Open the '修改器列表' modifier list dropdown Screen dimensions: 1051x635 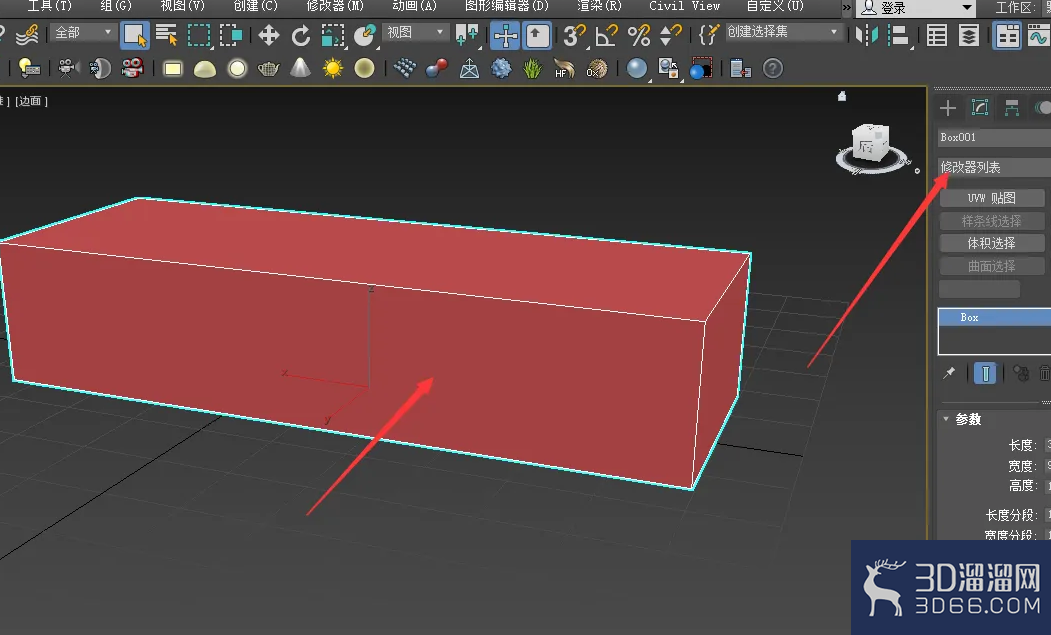[x=994, y=167]
